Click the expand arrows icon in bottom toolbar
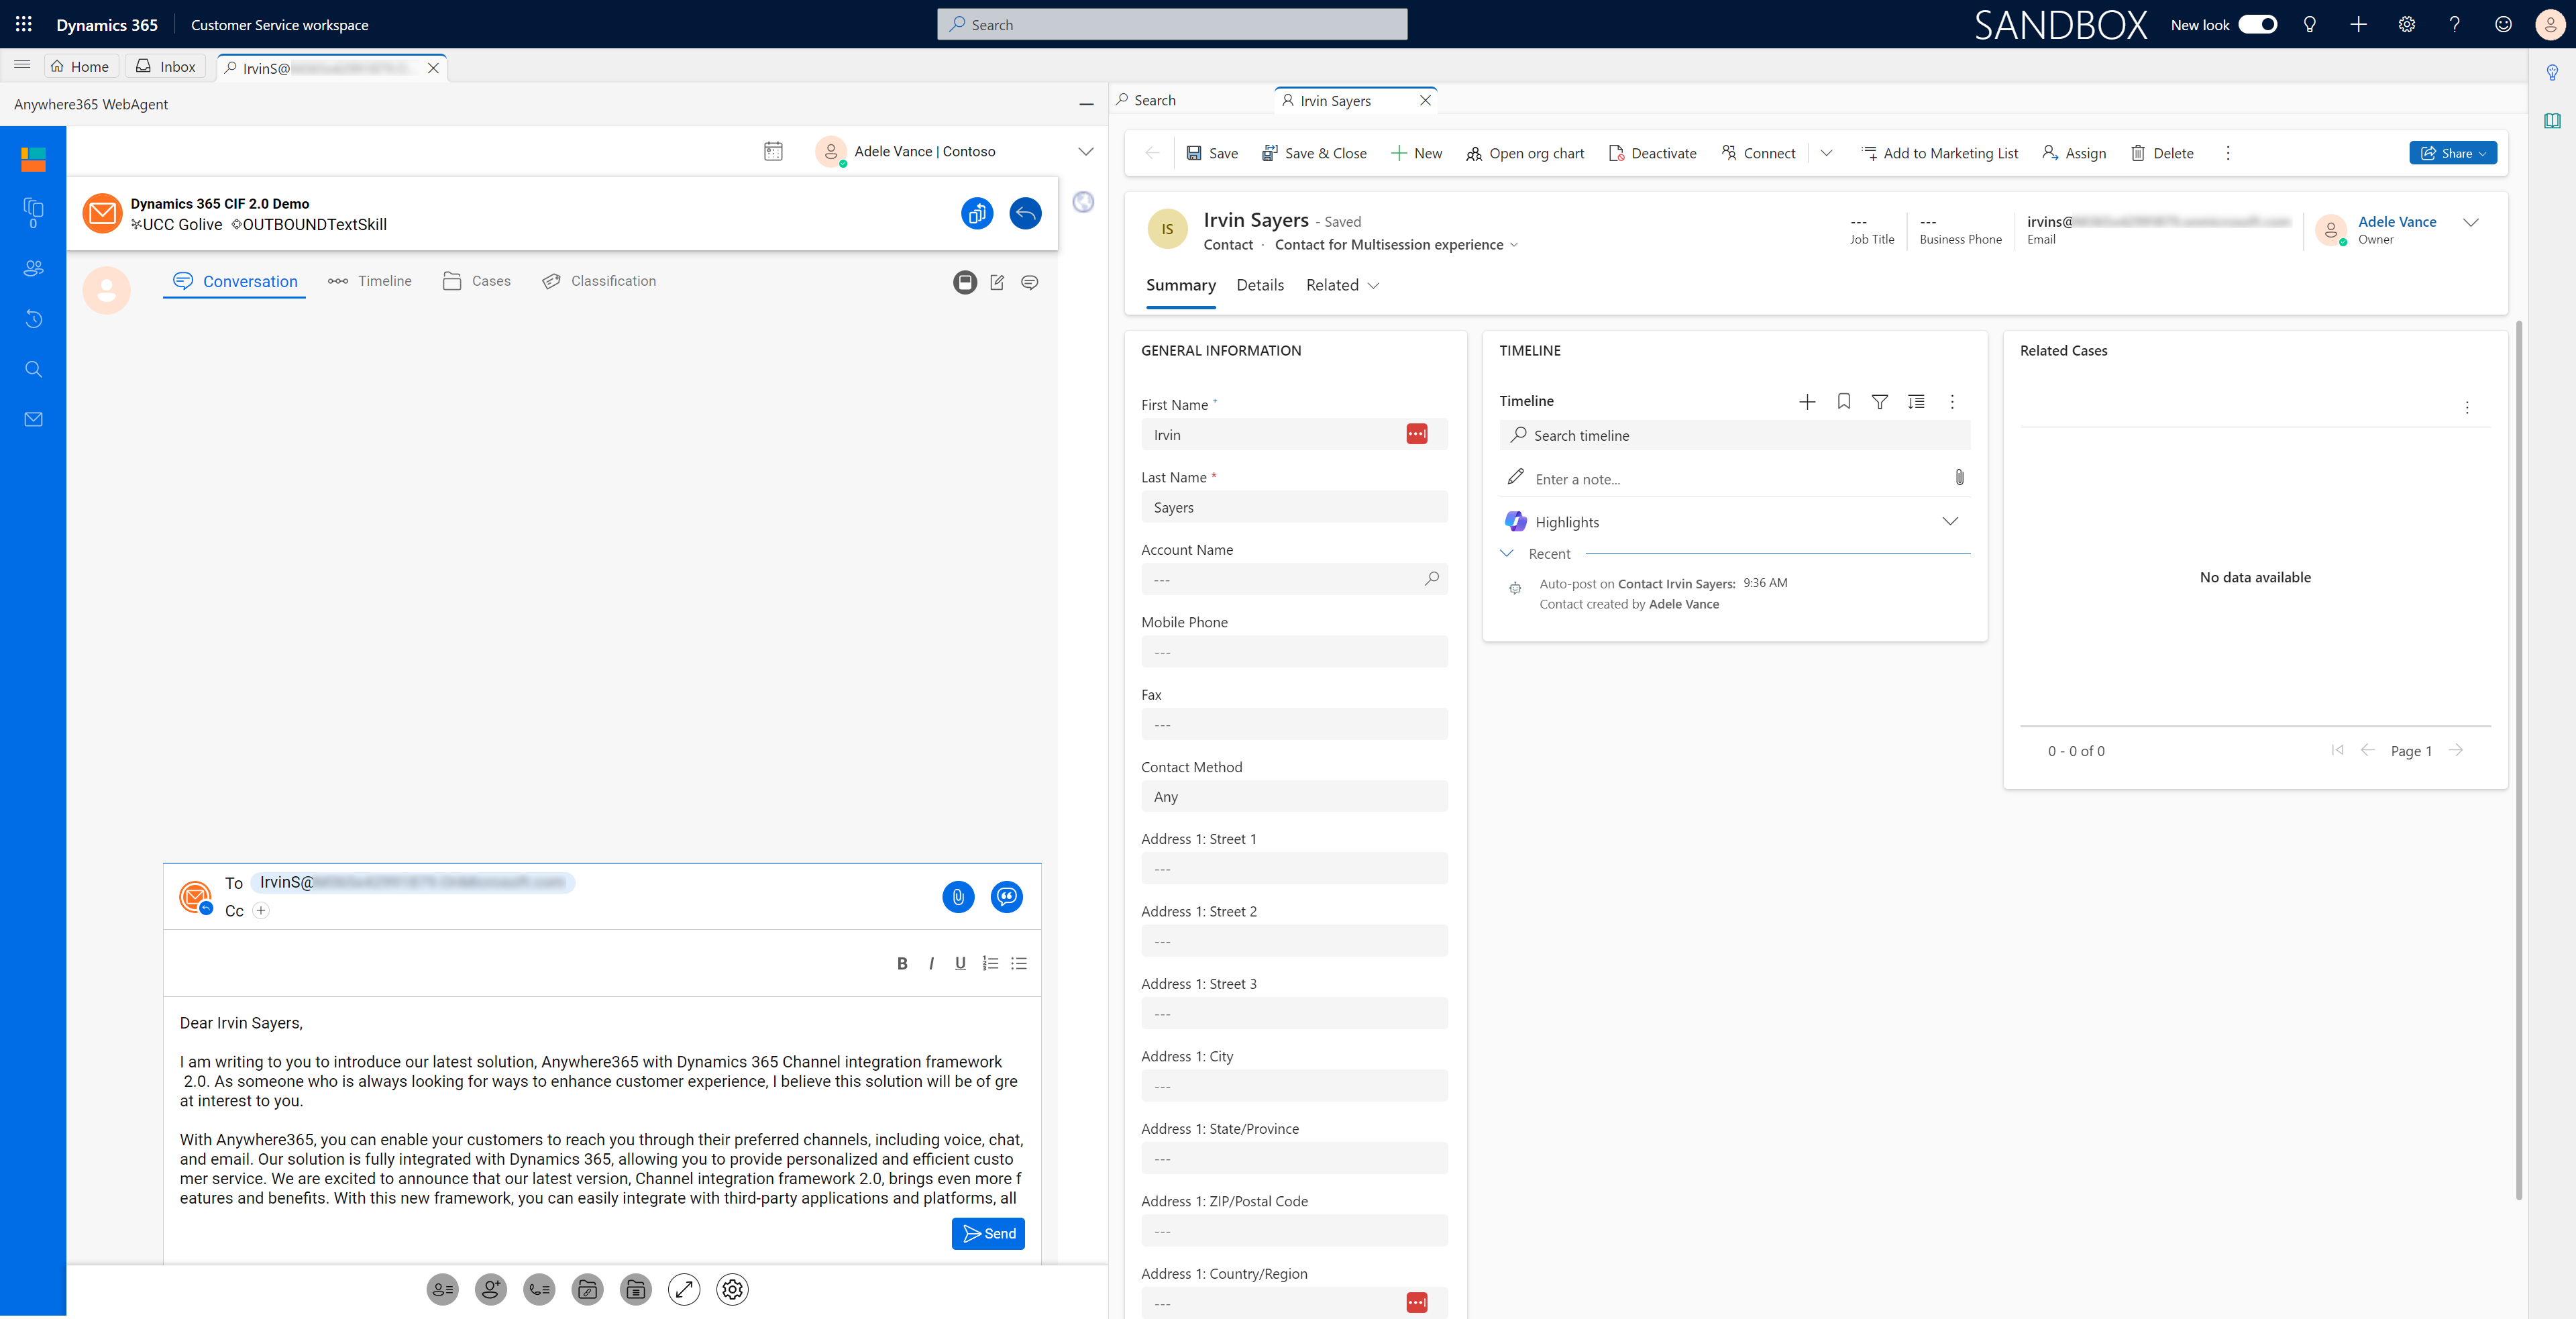This screenshot has height=1319, width=2576. tap(684, 1289)
